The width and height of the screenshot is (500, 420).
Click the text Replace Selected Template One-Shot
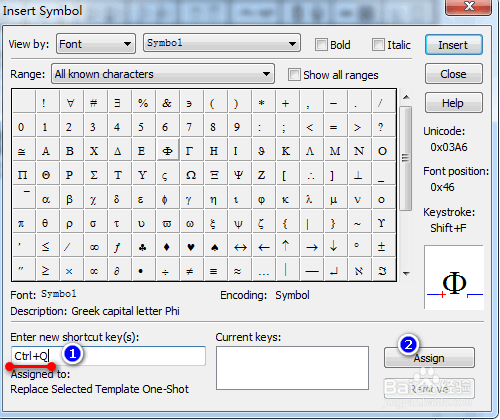click(99, 389)
